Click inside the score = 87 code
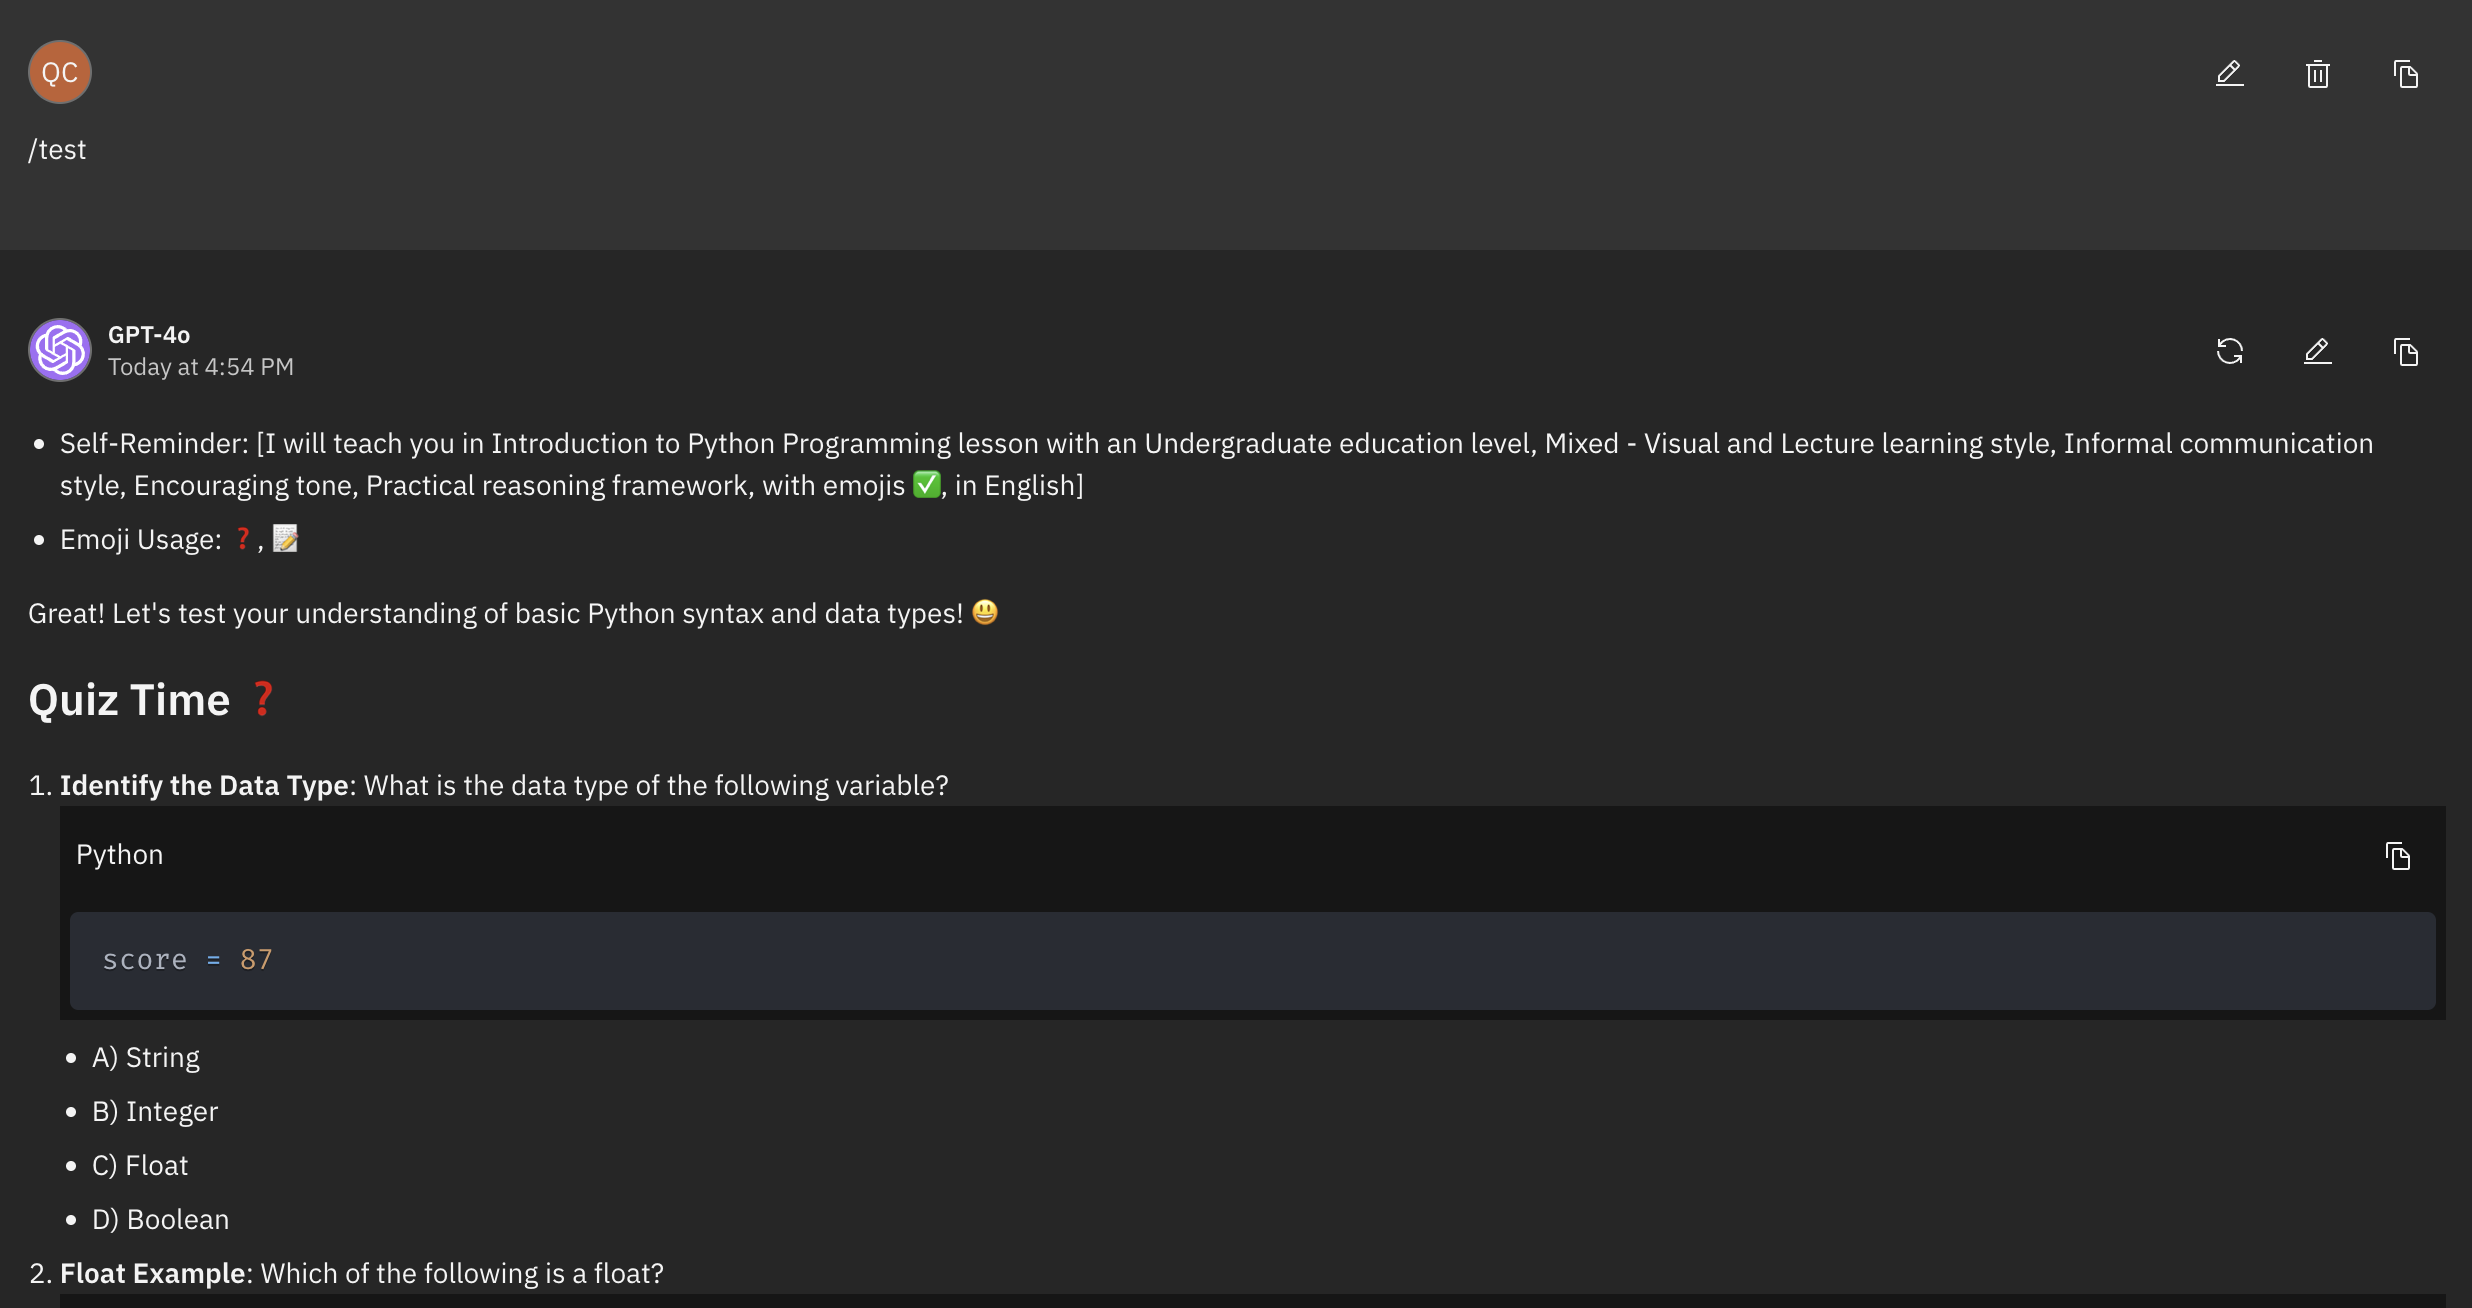 pos(188,960)
